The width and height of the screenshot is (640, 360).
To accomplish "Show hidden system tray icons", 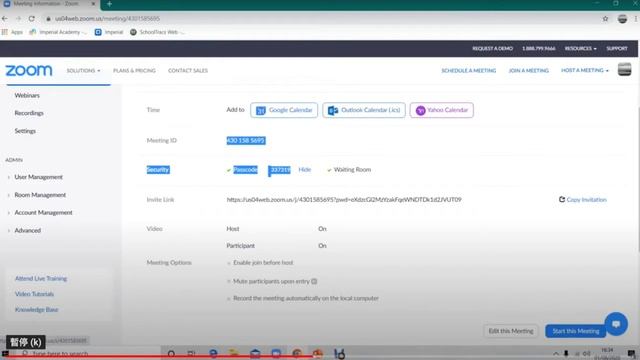I will click(556, 353).
